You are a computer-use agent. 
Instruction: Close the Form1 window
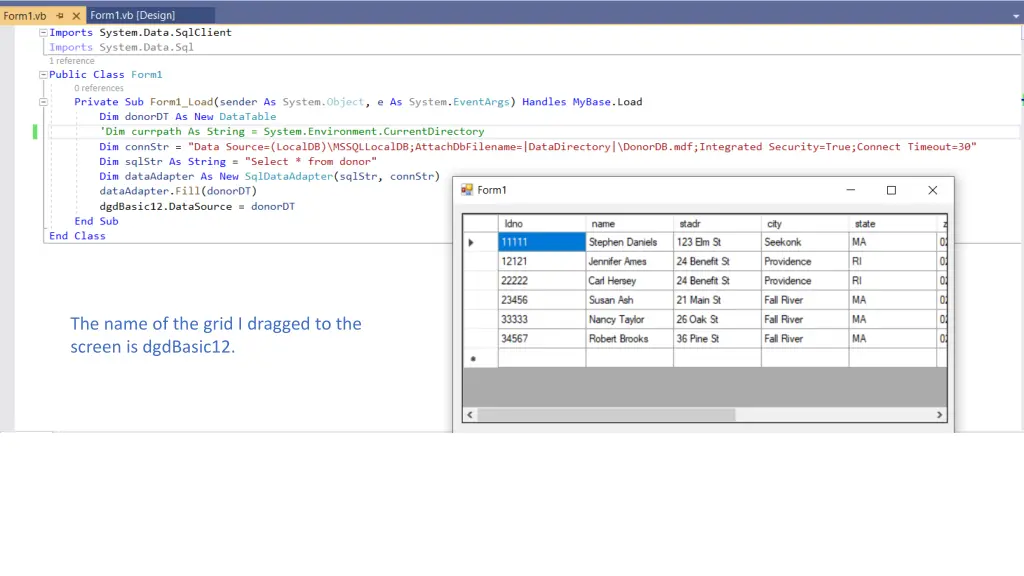pos(932,190)
